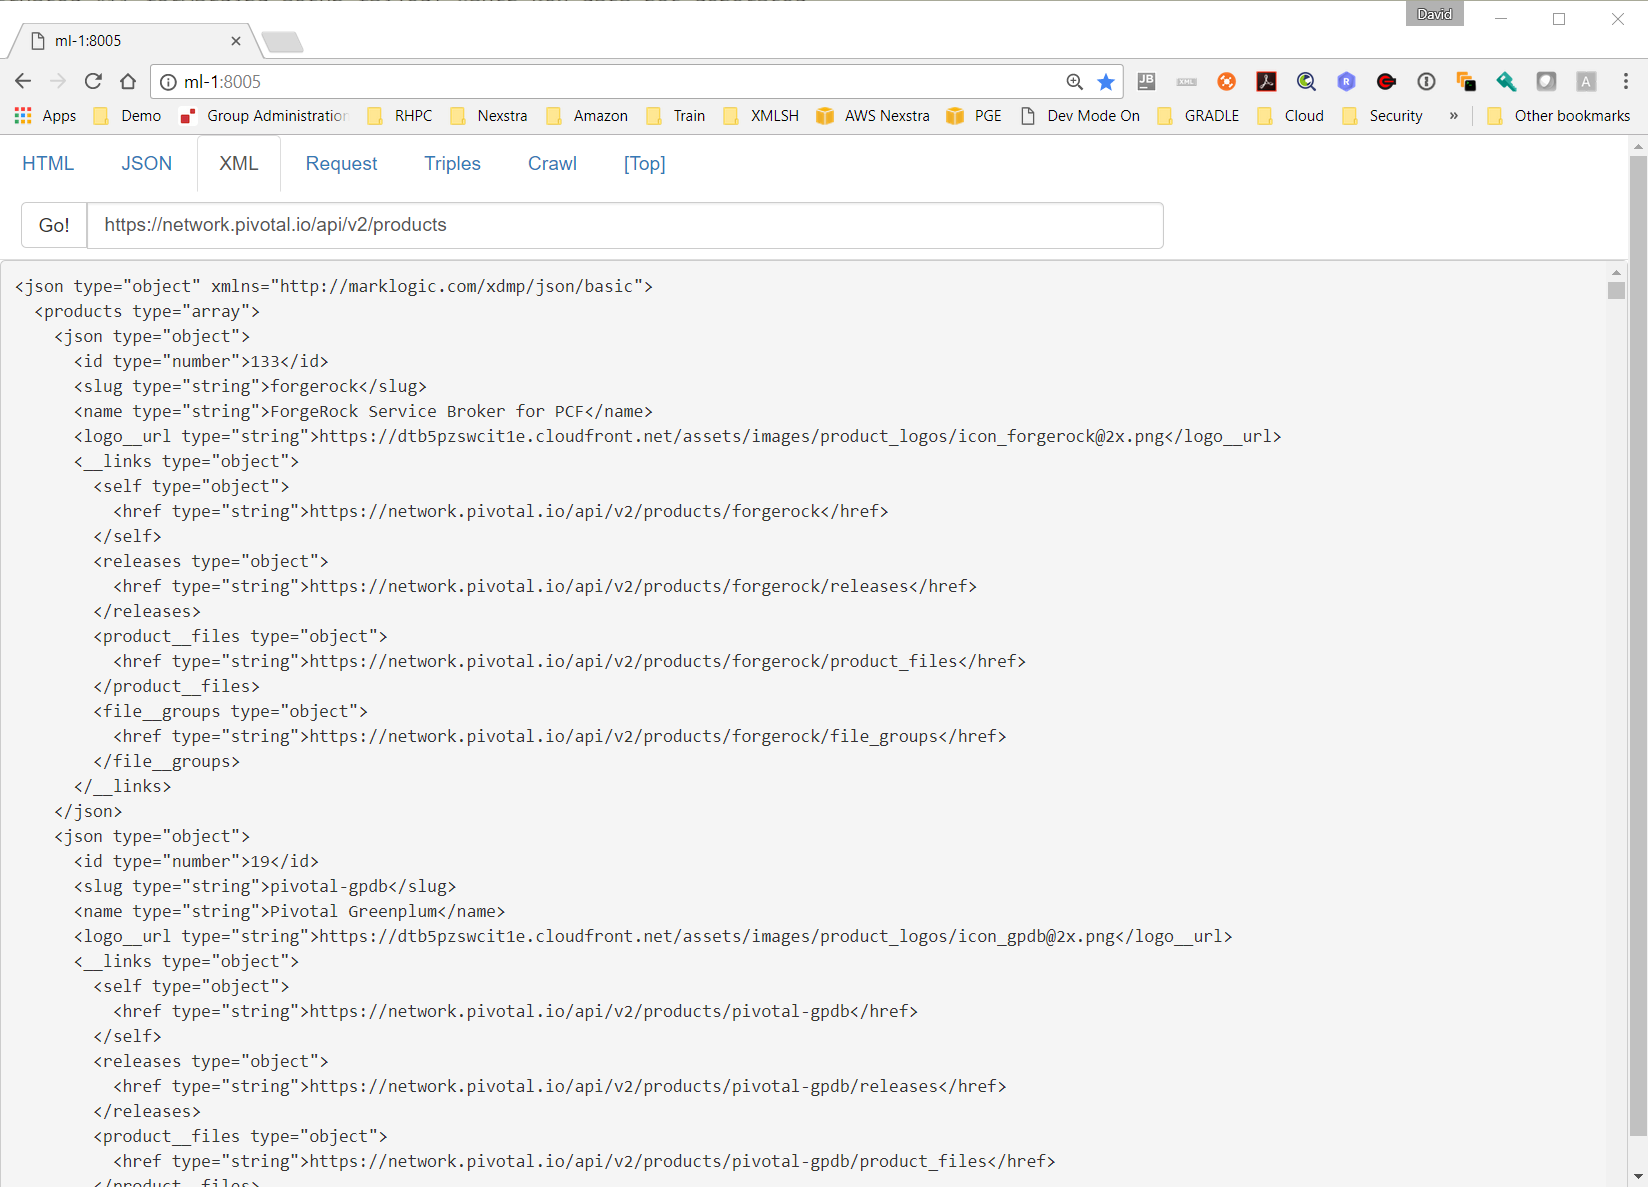Reload the page with the refresh icon
Image resolution: width=1648 pixels, height=1187 pixels.
point(93,81)
